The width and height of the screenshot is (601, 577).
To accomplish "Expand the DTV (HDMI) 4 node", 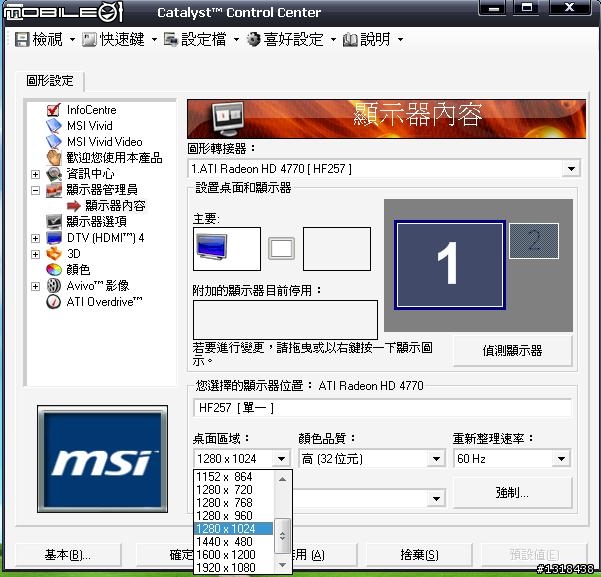I will pos(35,238).
